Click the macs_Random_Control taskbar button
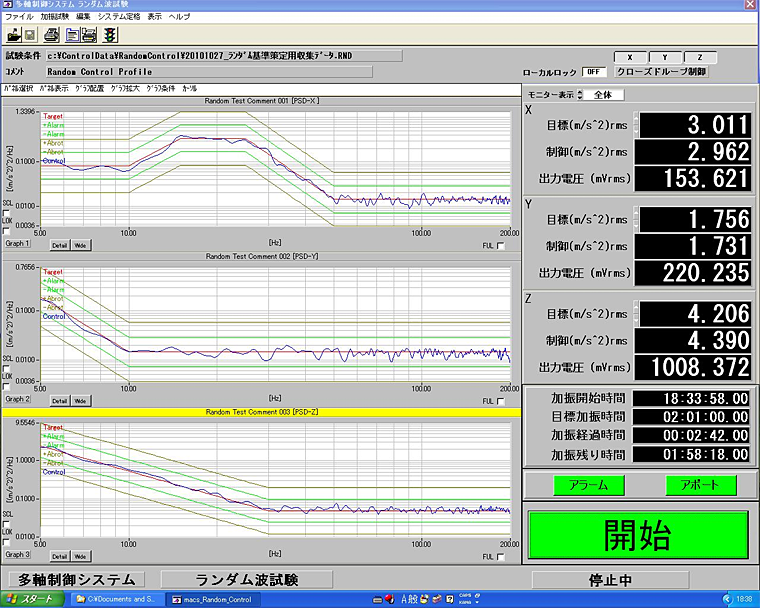760x608 pixels. (213, 600)
